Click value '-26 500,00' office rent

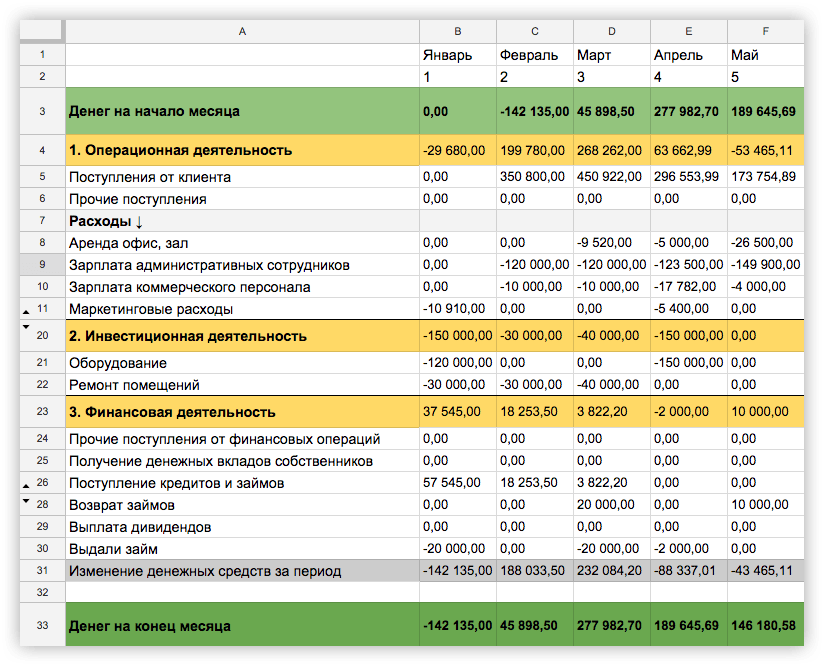pos(766,243)
